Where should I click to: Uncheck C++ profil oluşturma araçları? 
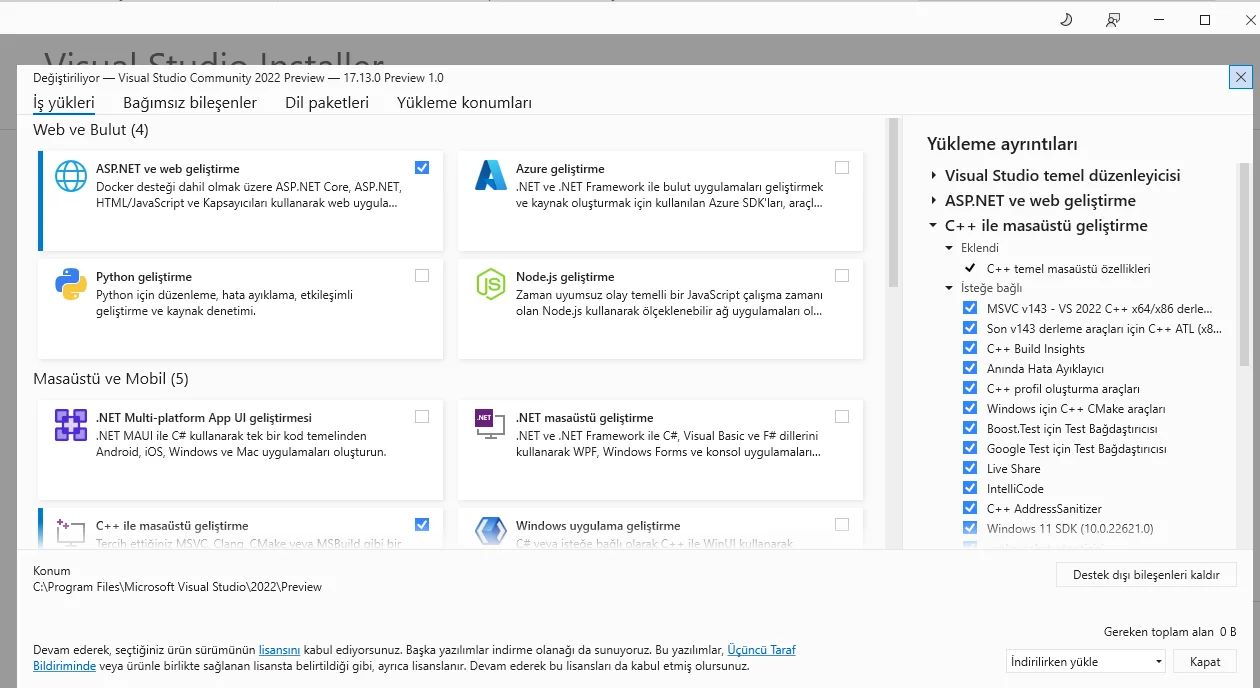(x=970, y=388)
